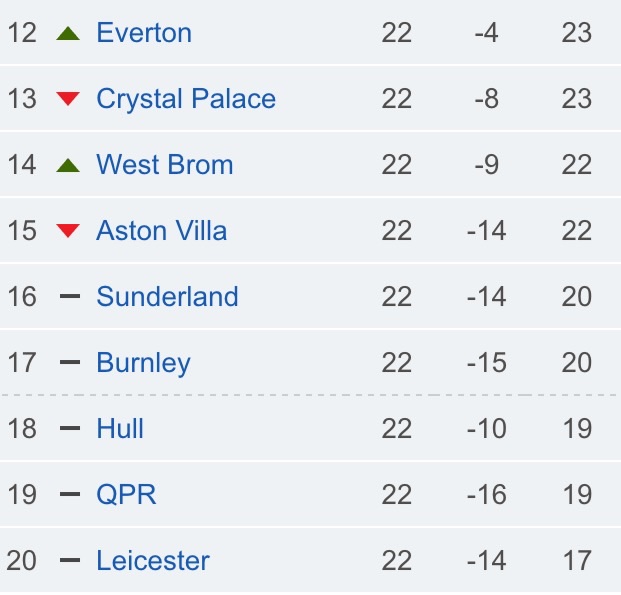Select the West Brom link

tap(164, 164)
